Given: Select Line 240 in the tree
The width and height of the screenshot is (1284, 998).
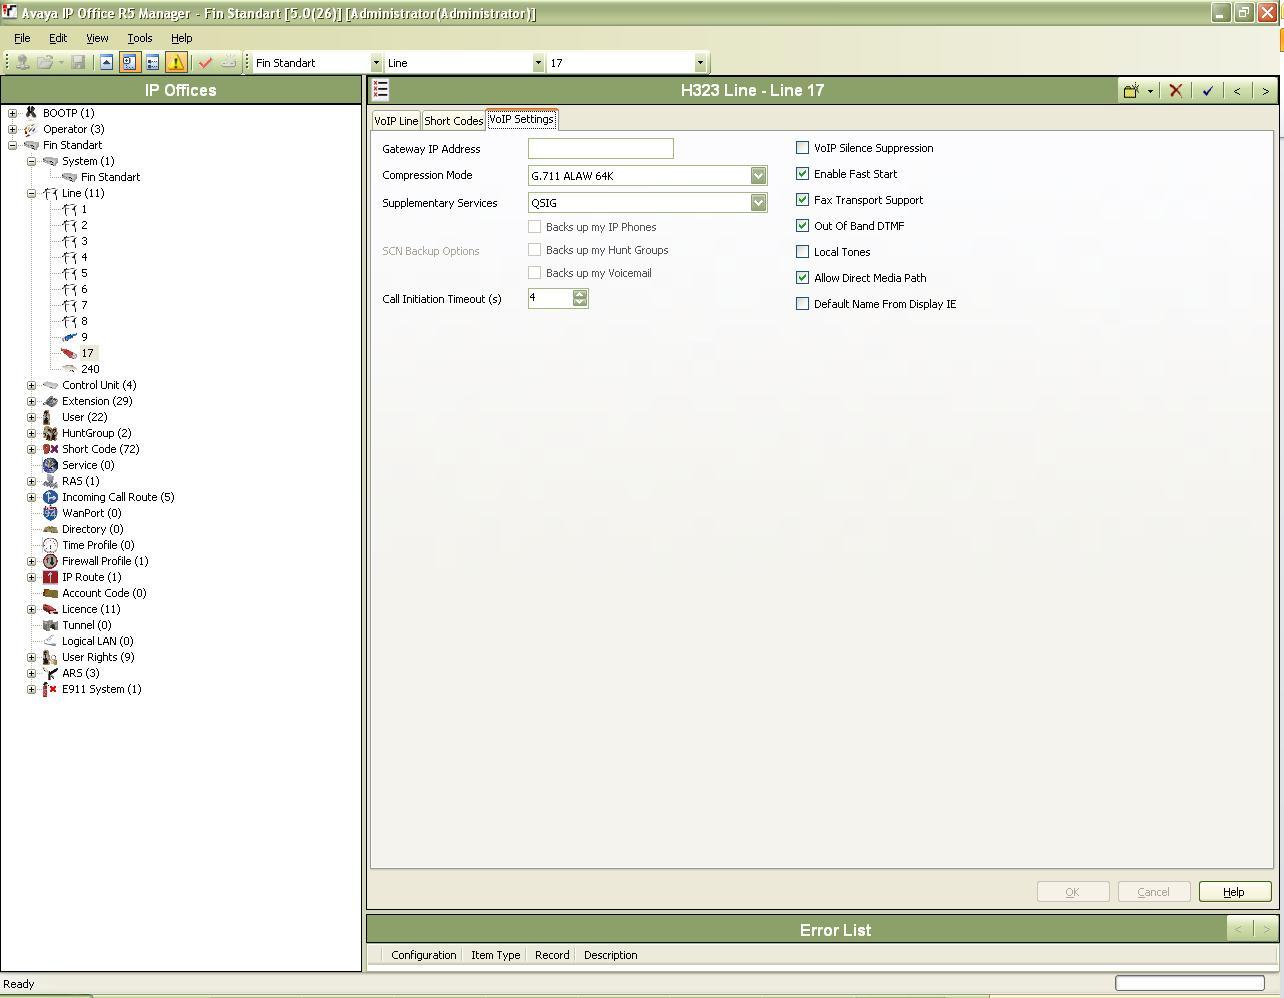Looking at the screenshot, I should pos(90,369).
